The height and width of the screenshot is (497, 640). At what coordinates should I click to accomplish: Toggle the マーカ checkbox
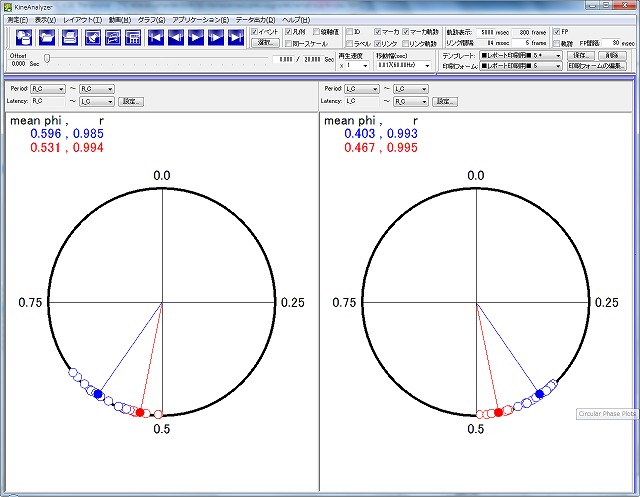coord(378,32)
